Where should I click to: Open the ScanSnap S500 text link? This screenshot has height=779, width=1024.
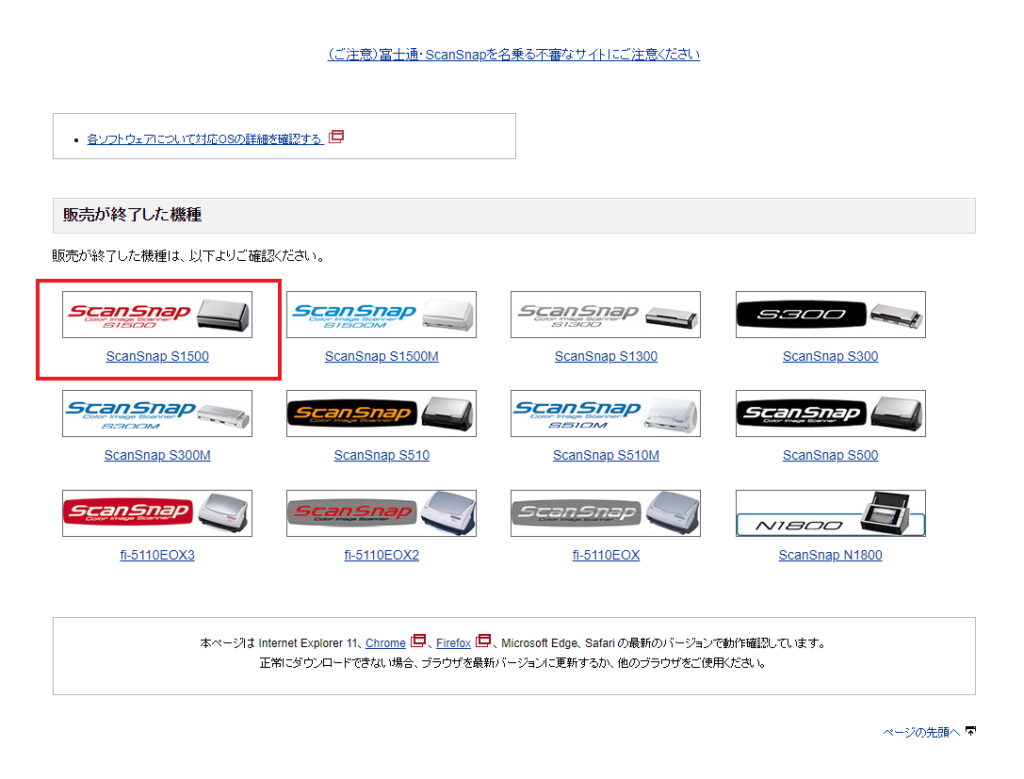(830, 455)
